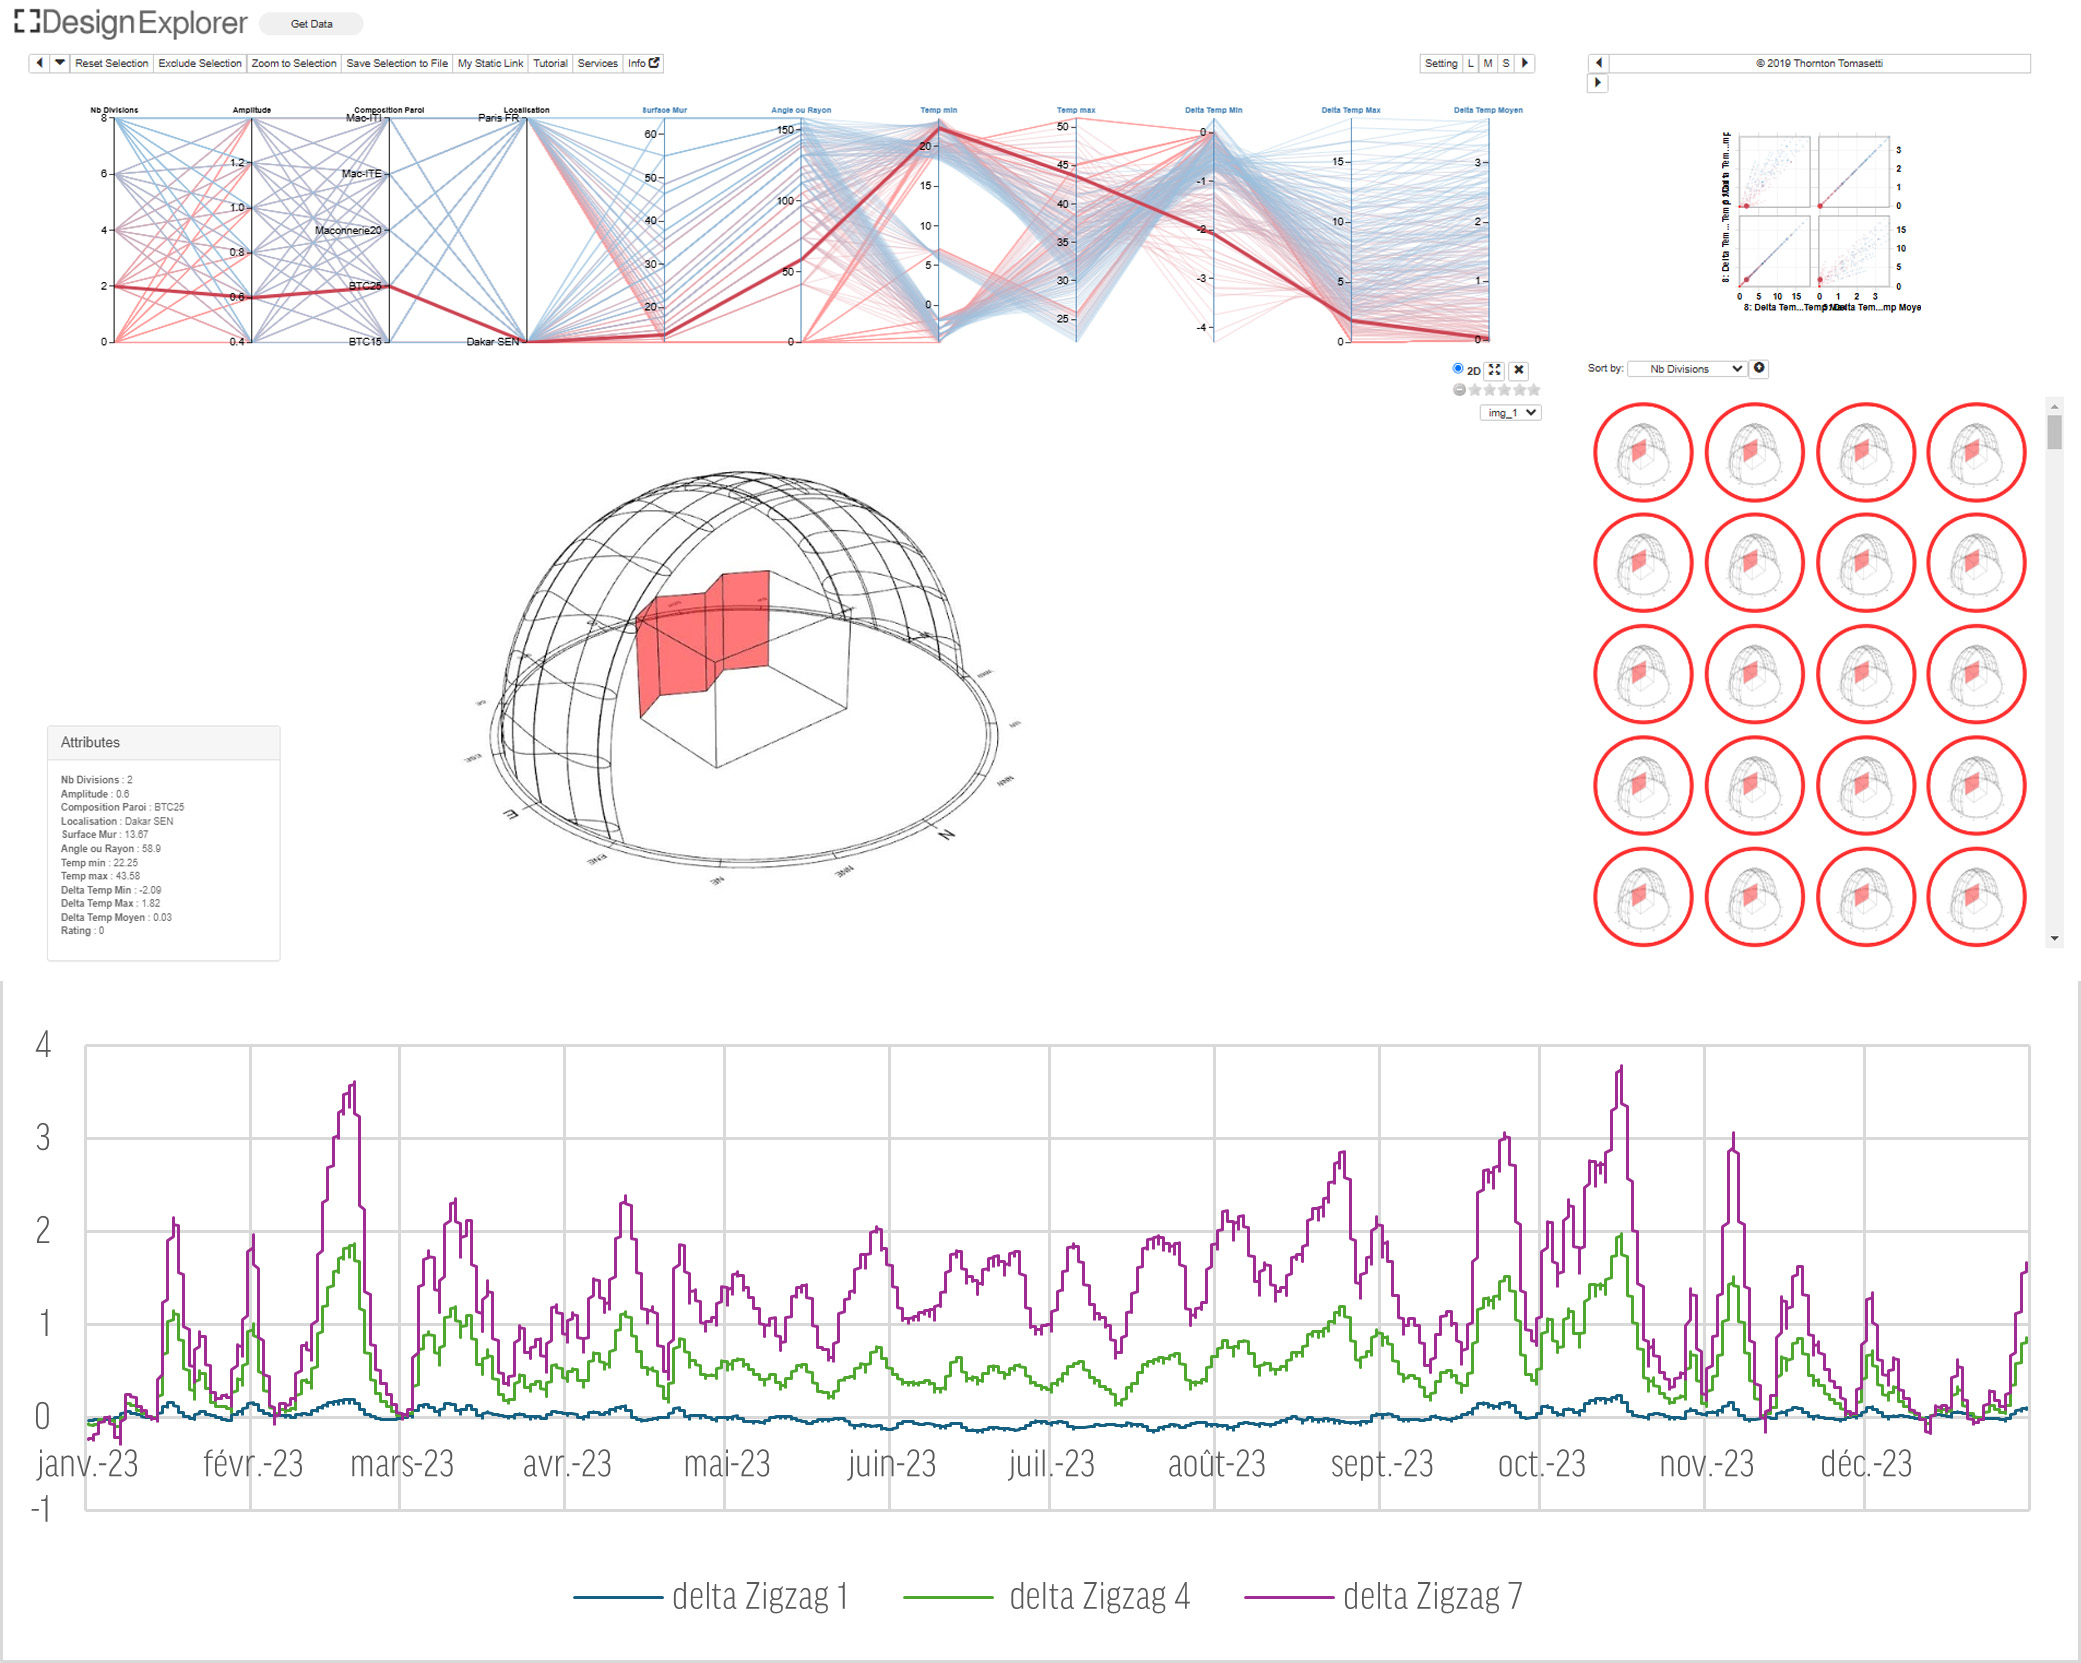Viewport: 2081px width, 1663px height.
Task: Click the X close icon beside 2D
Action: [1518, 370]
